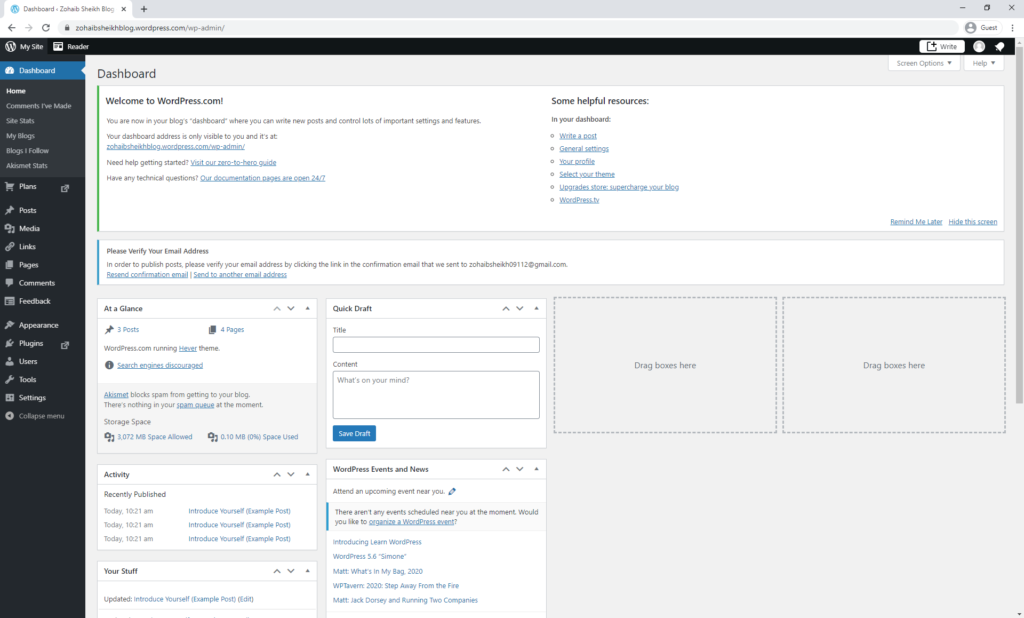Open Akismet Stats submenu item
Viewport: 1024px width, 618px height.
click(x=27, y=166)
